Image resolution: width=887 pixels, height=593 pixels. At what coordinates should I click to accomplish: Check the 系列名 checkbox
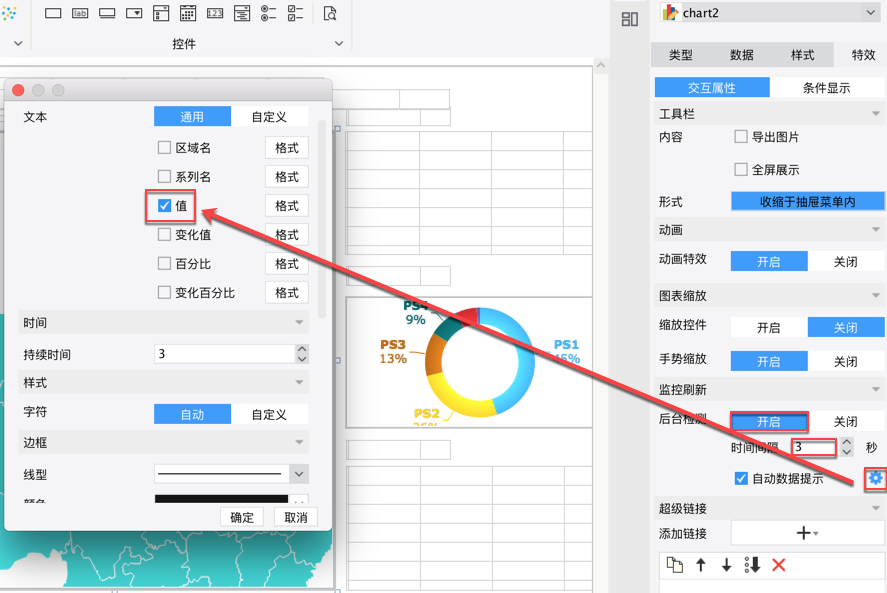click(x=164, y=177)
